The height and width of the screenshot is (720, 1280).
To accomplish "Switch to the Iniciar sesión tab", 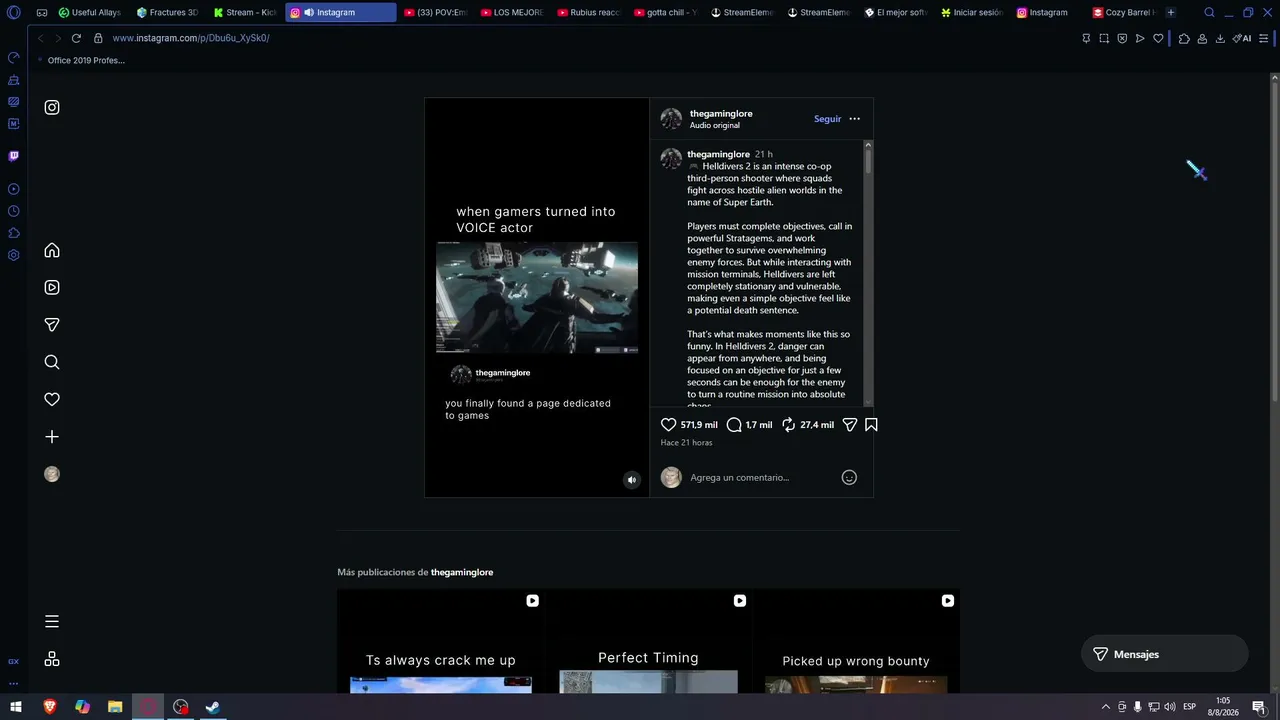I will click(972, 13).
